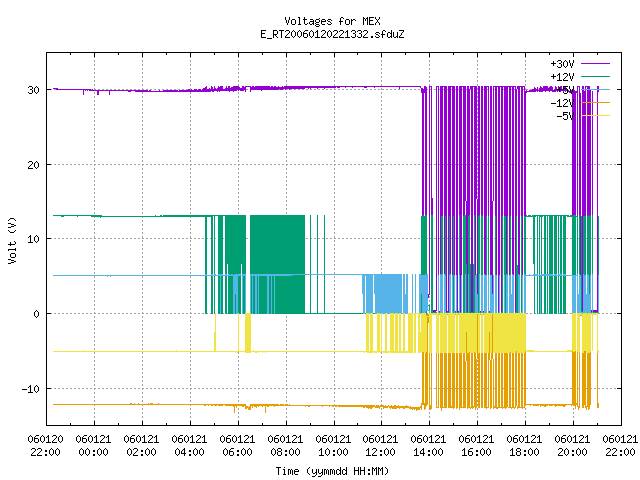The height and width of the screenshot is (480, 640).
Task: Click the x-axis label 060121 18:00
Action: click(524, 446)
